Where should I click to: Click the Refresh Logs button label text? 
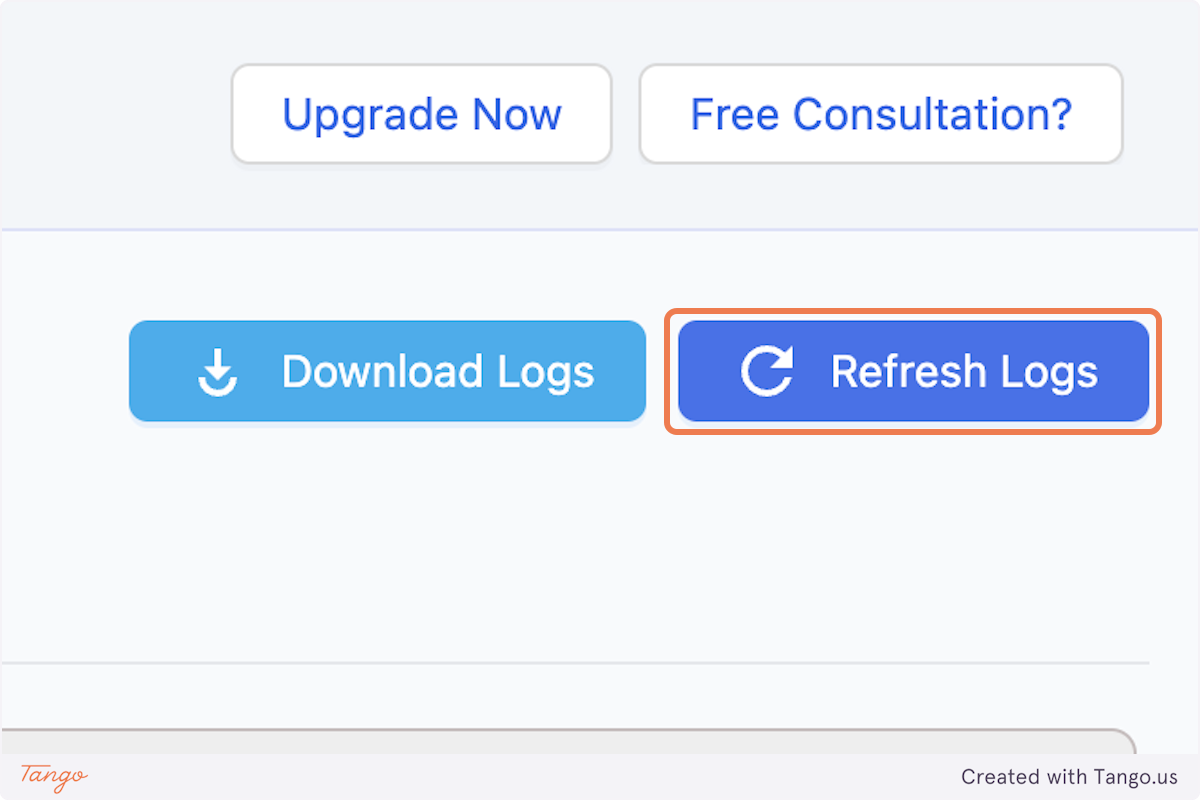(x=963, y=371)
